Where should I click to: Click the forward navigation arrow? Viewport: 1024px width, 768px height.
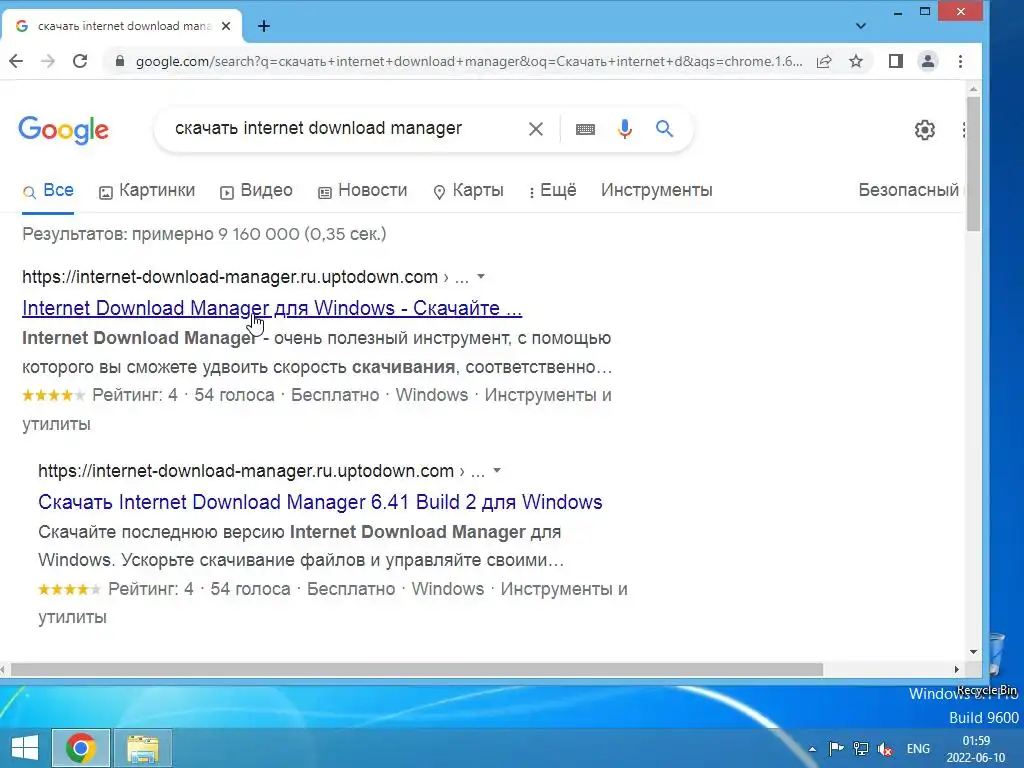click(48, 61)
